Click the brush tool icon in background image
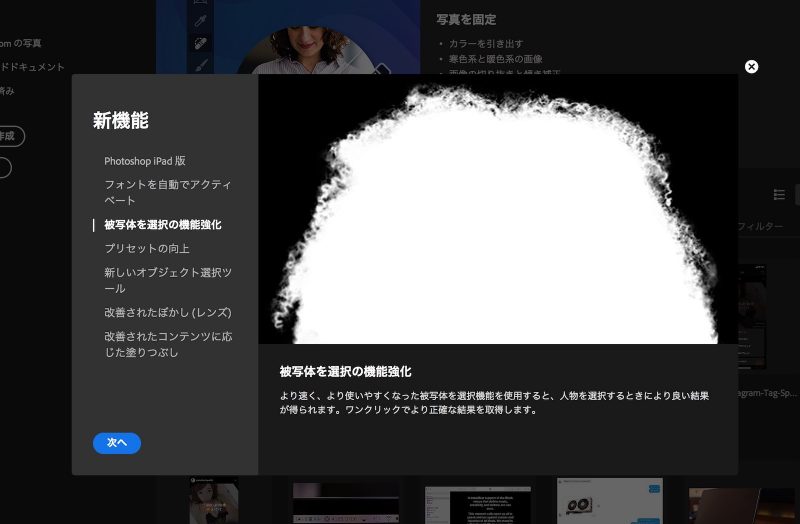The width and height of the screenshot is (800, 524). [201, 65]
